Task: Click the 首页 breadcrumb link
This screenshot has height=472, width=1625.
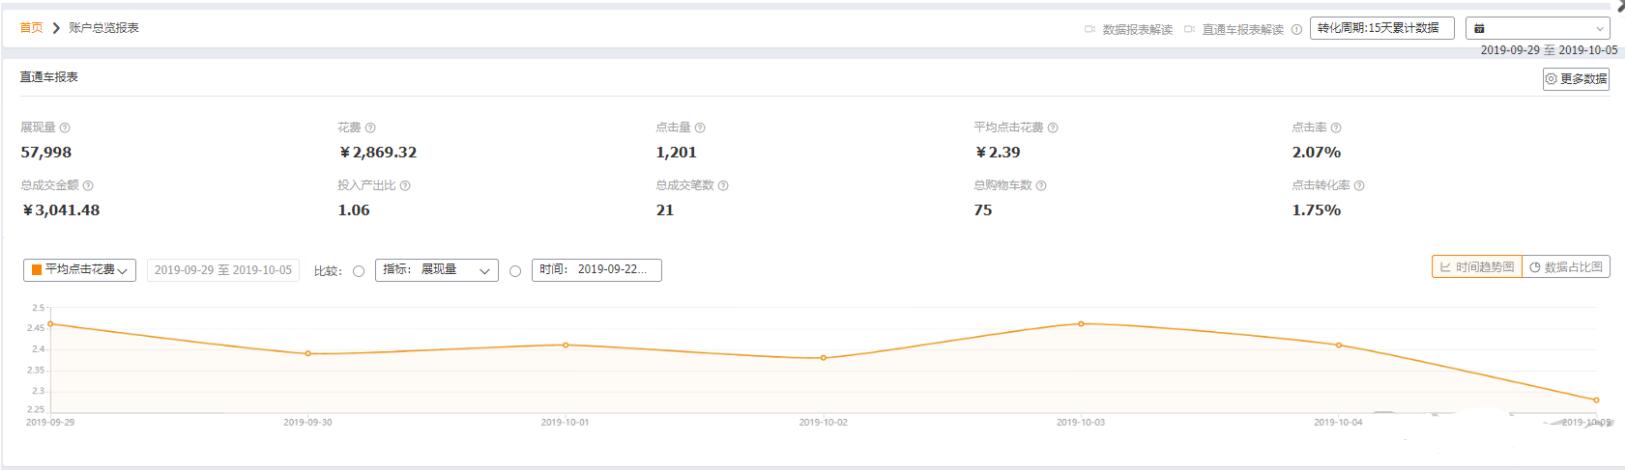Action: (x=31, y=28)
